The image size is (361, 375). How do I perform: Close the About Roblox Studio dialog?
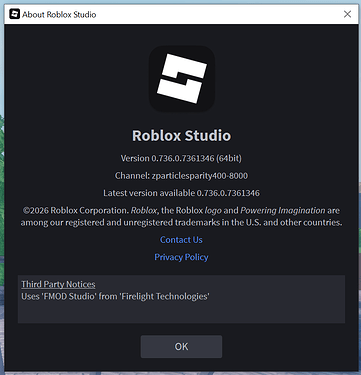pos(347,14)
